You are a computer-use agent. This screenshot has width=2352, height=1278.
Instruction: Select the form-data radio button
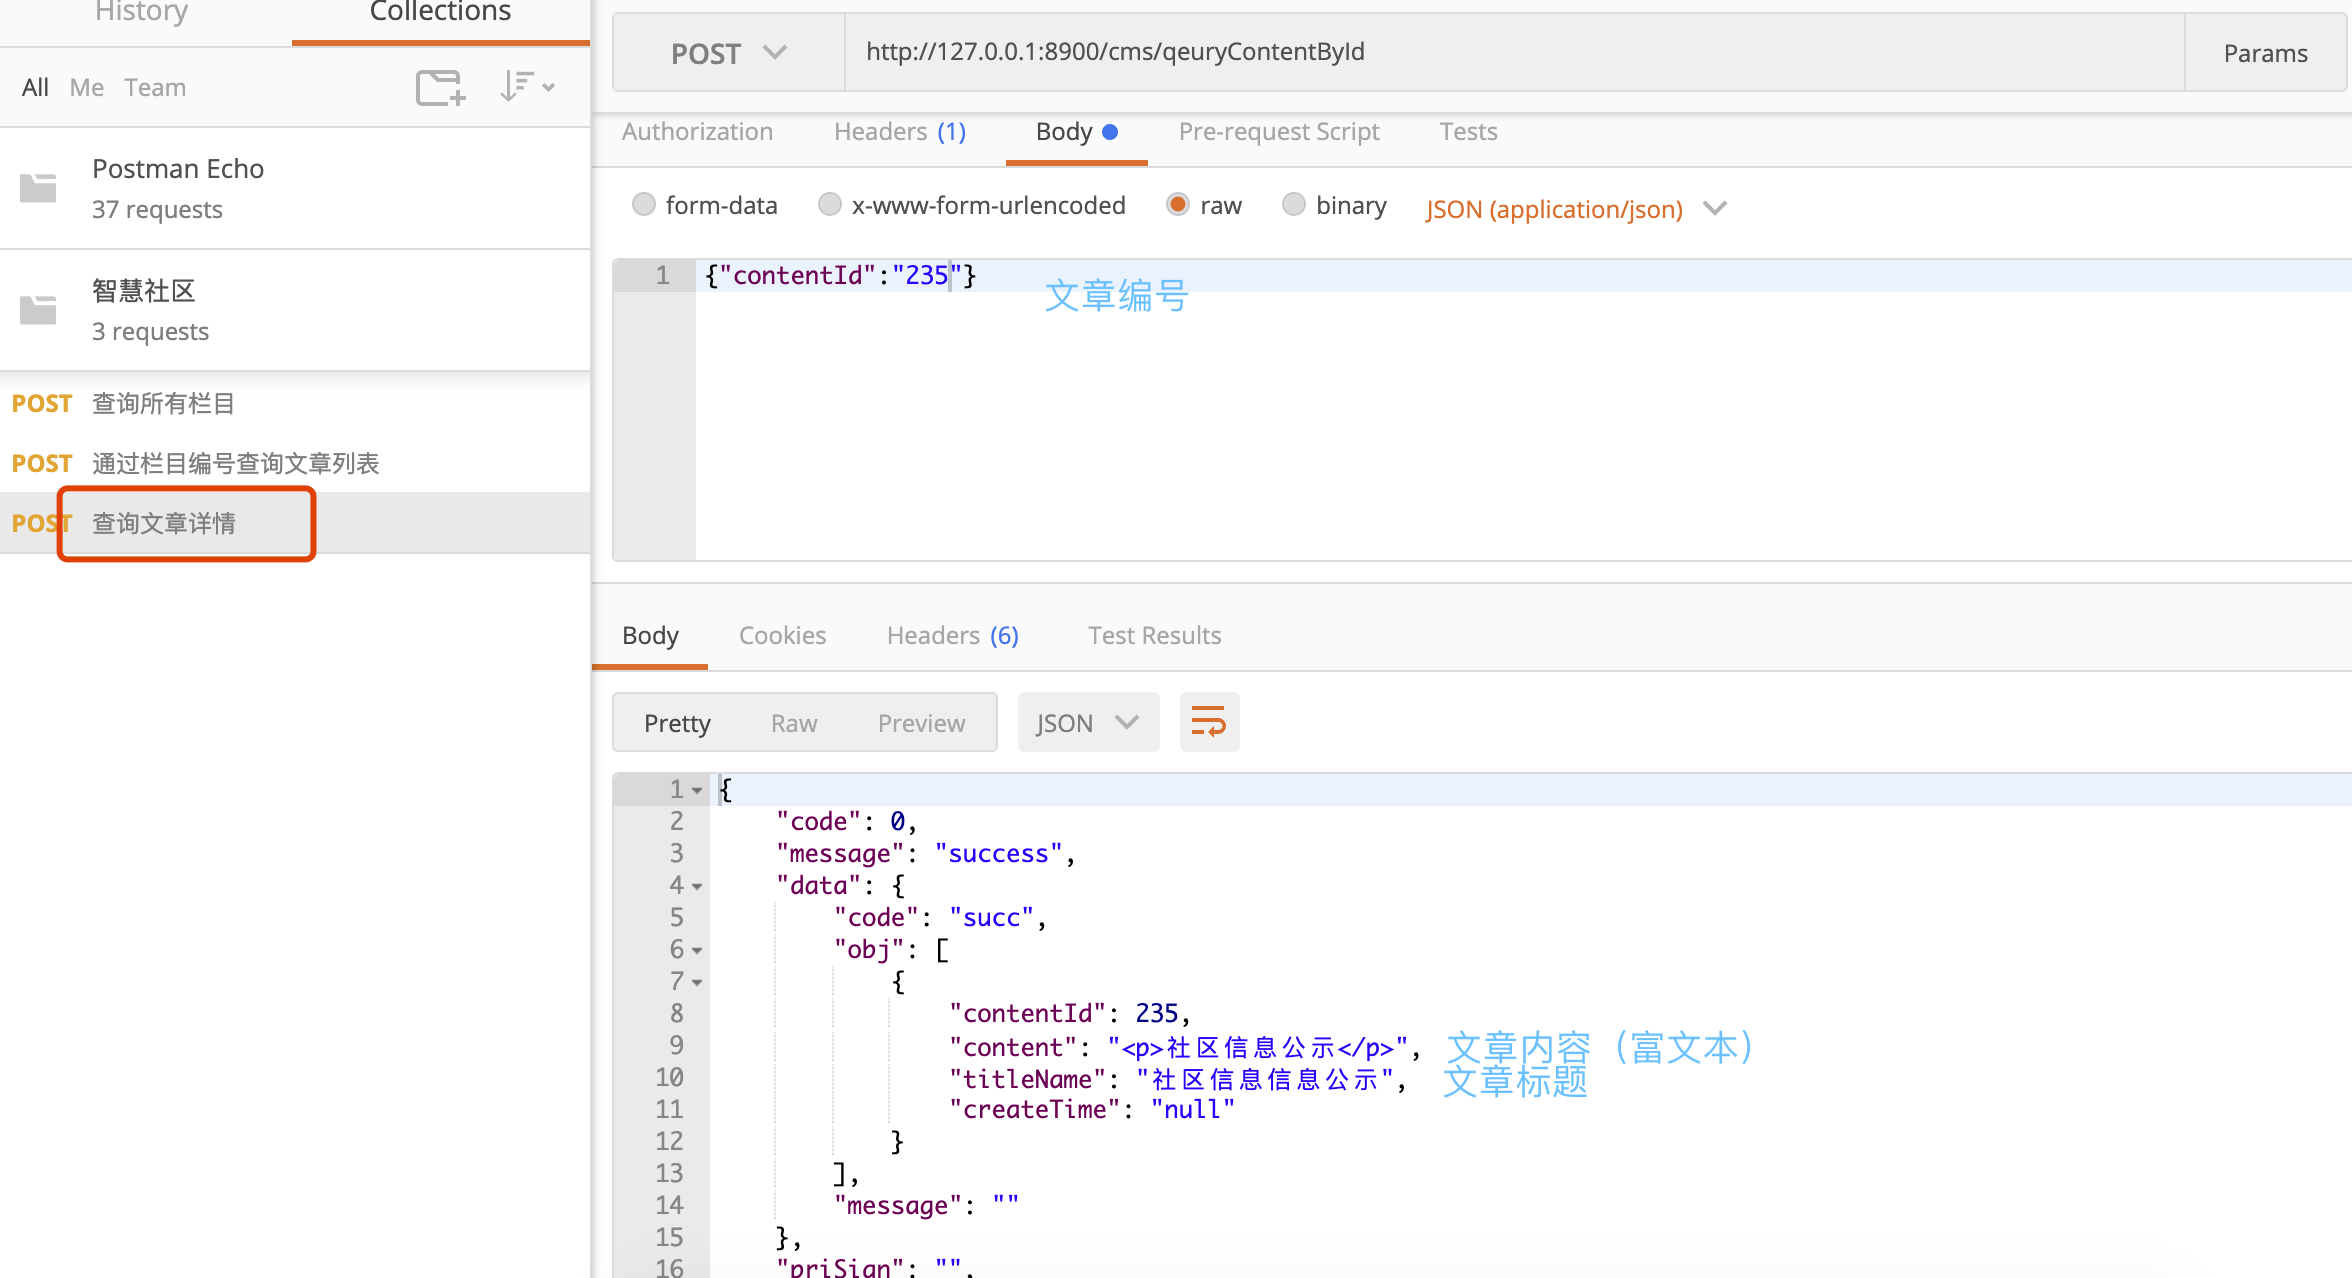point(643,205)
